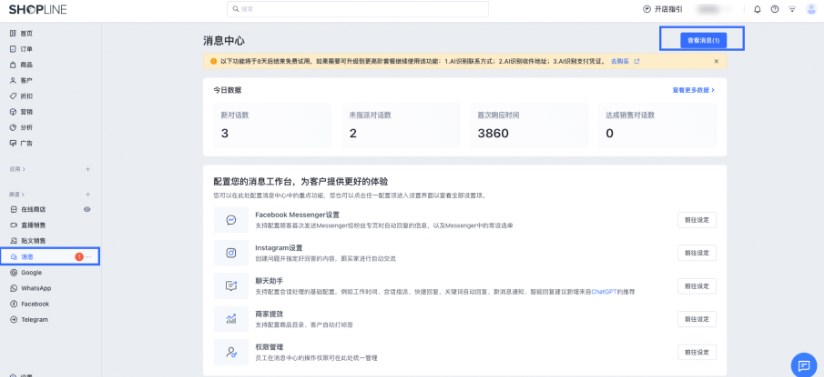Screen dimensions: 824x377
Task: Focus the top search field
Action: click(x=358, y=9)
